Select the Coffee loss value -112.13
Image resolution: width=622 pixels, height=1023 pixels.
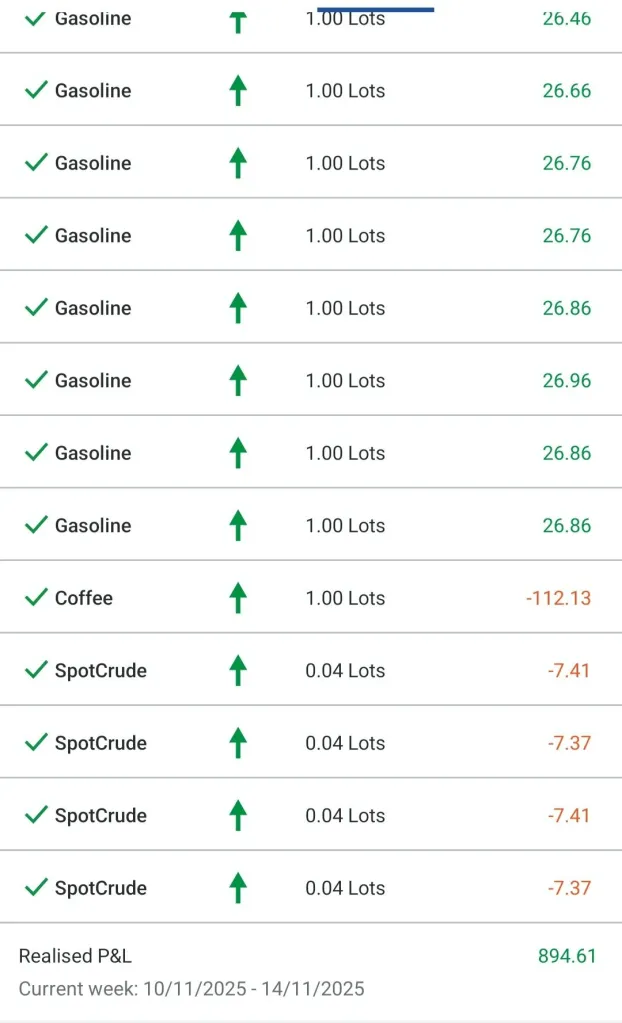pyautogui.click(x=558, y=598)
